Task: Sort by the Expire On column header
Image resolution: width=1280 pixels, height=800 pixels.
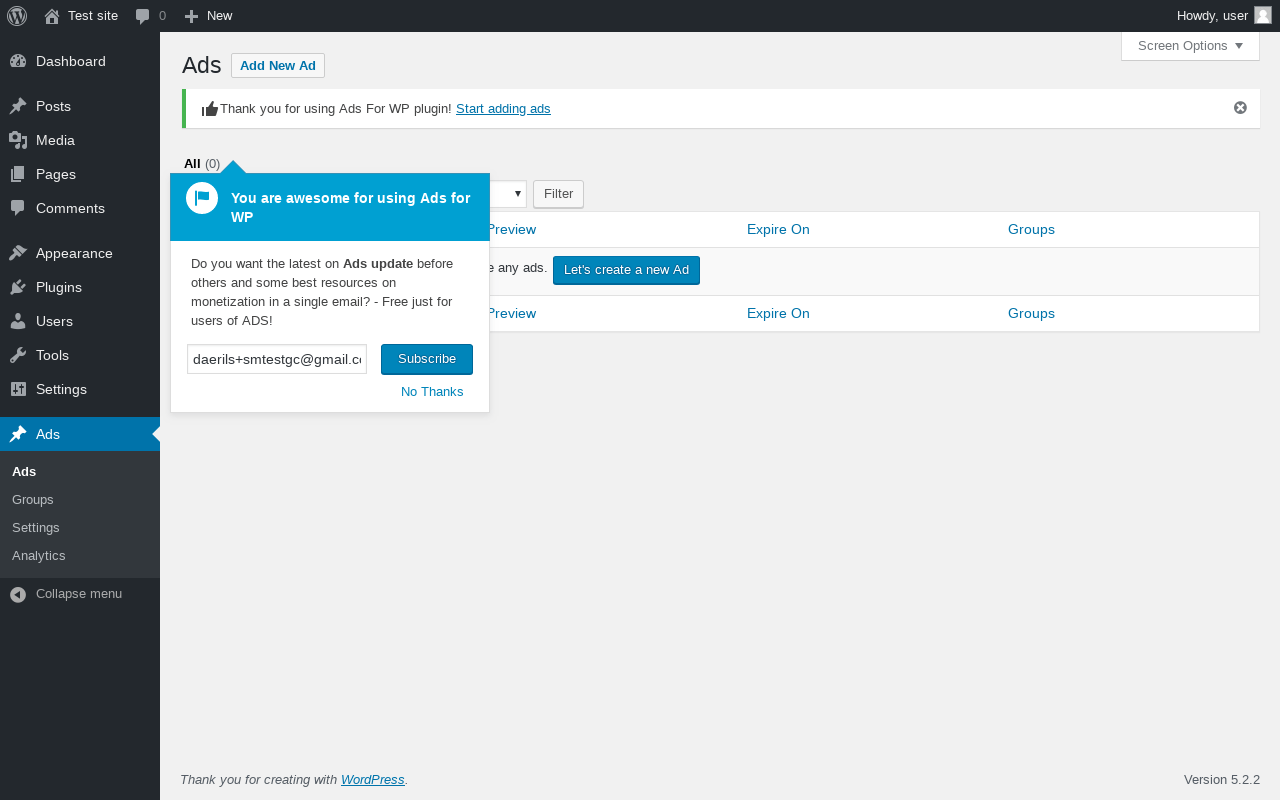Action: pos(778,229)
